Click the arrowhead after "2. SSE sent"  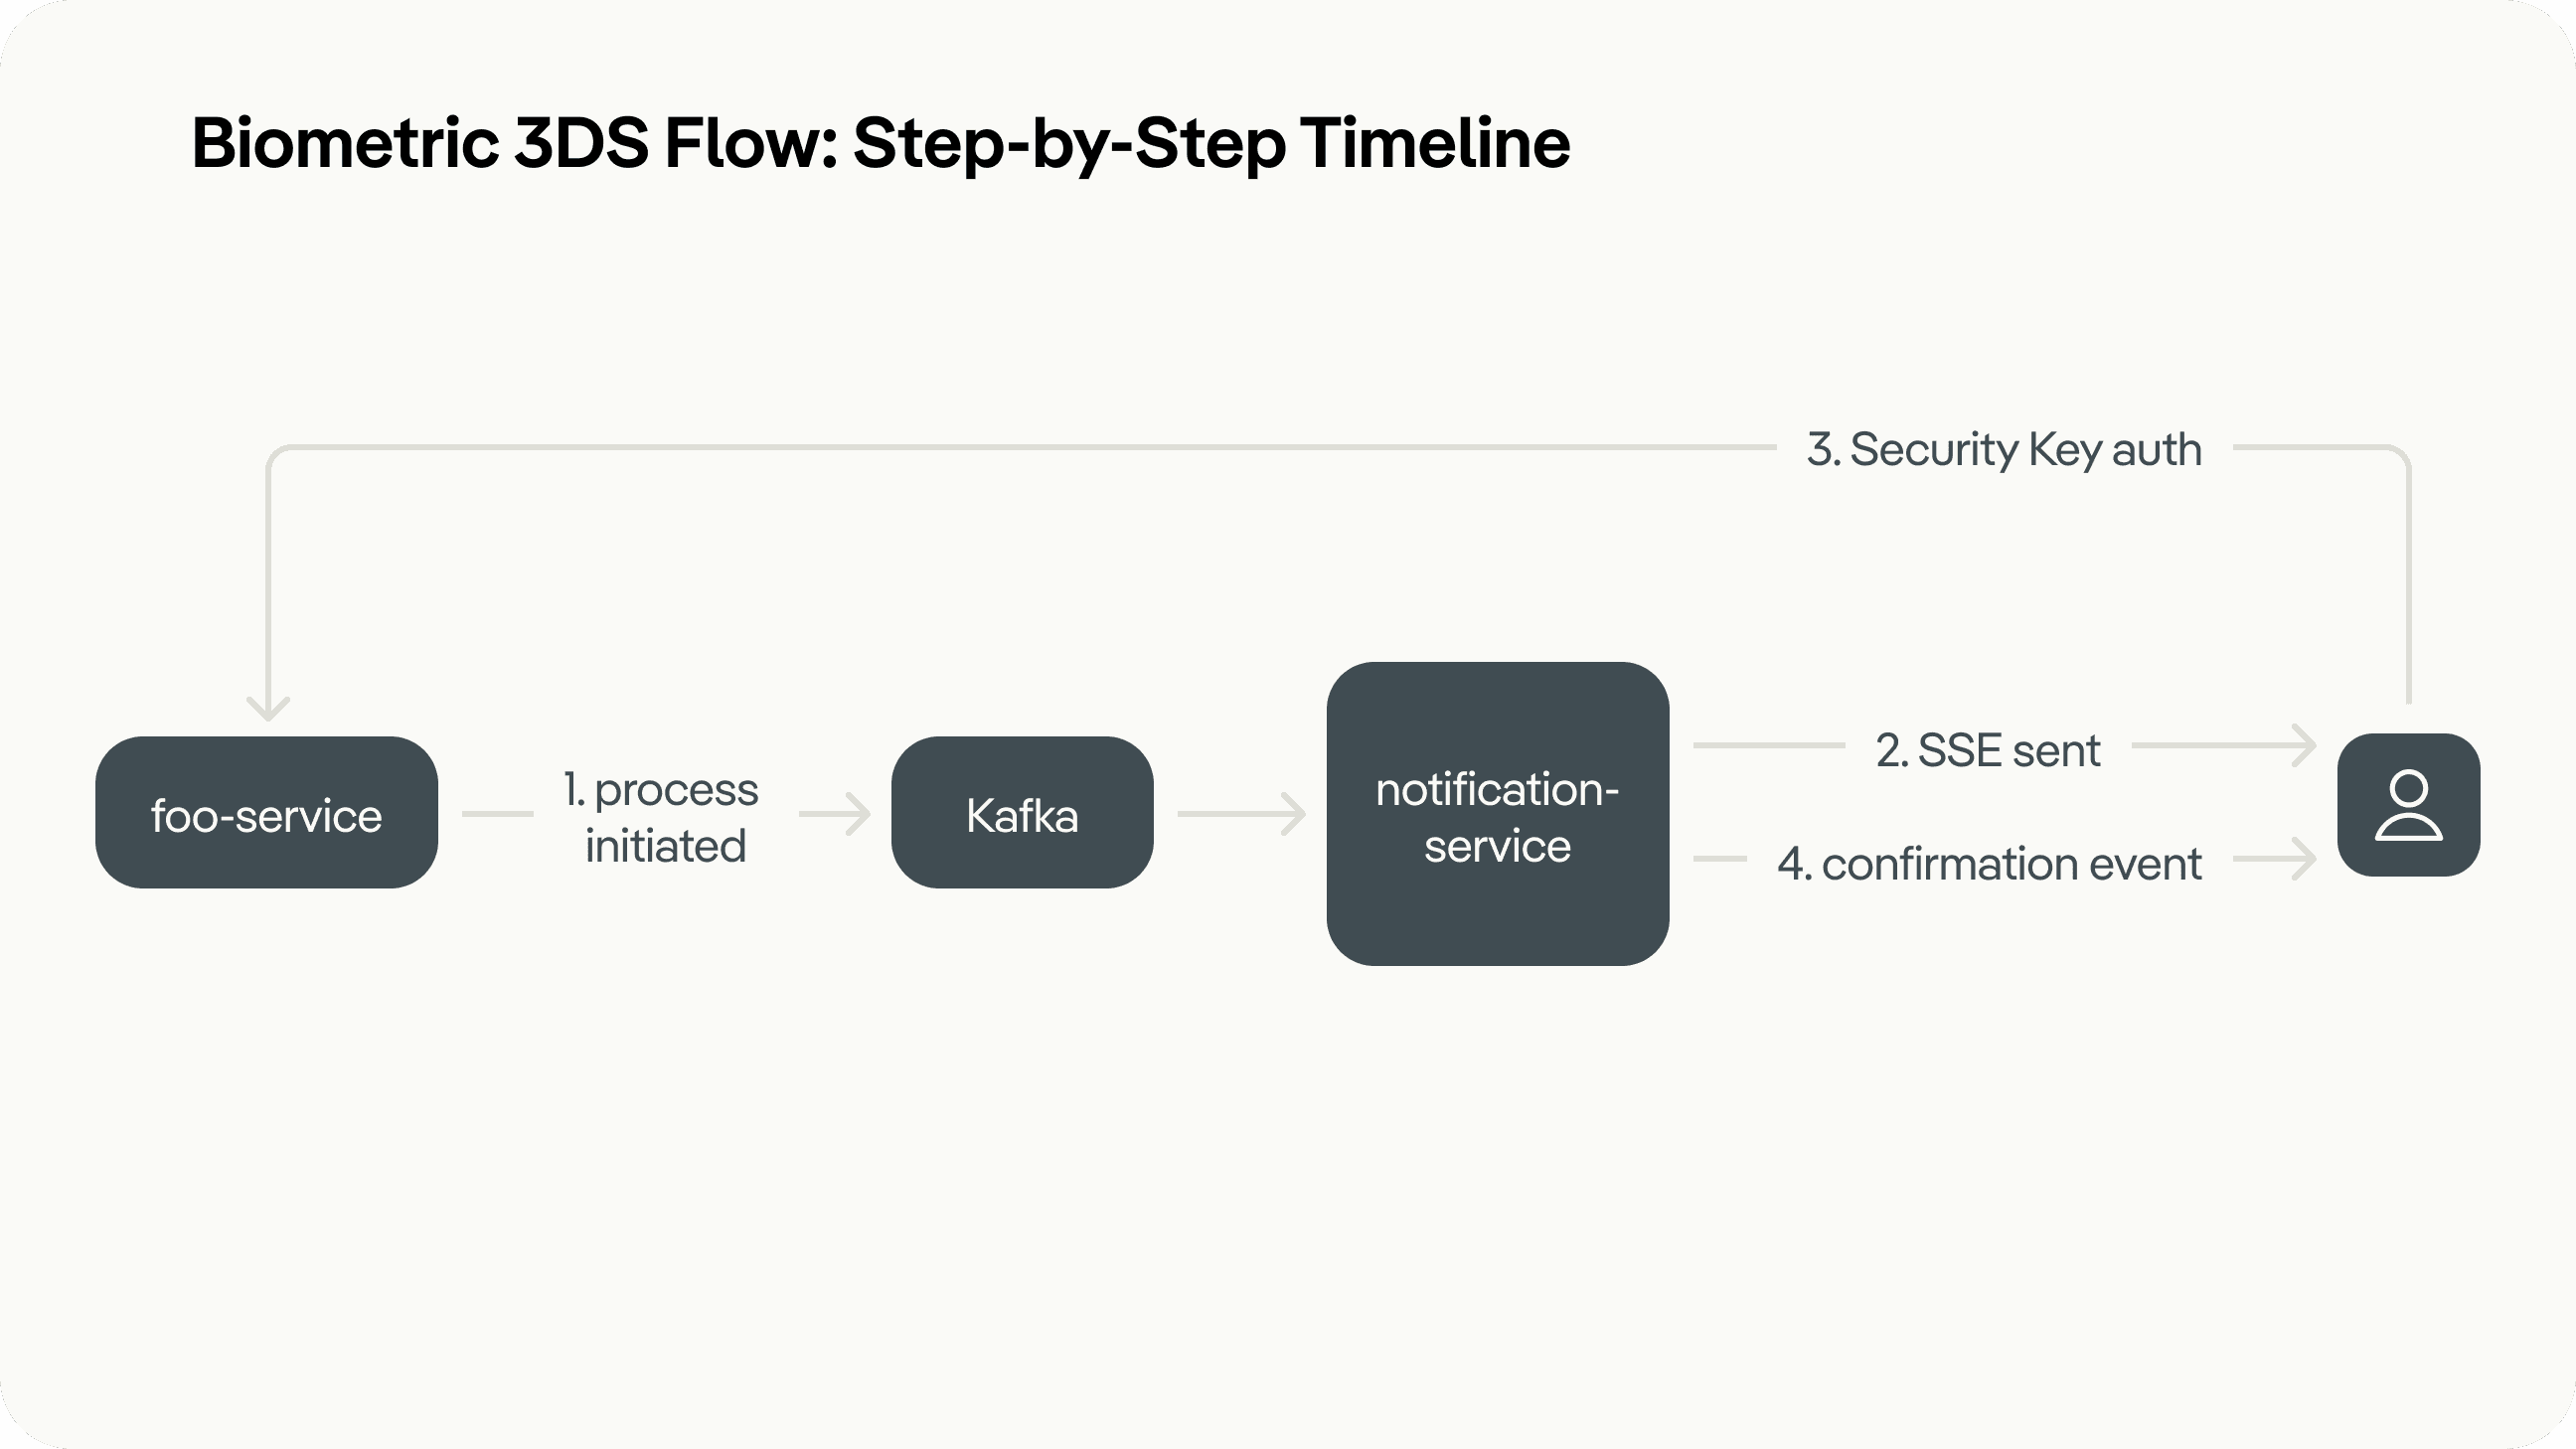(x=2302, y=746)
